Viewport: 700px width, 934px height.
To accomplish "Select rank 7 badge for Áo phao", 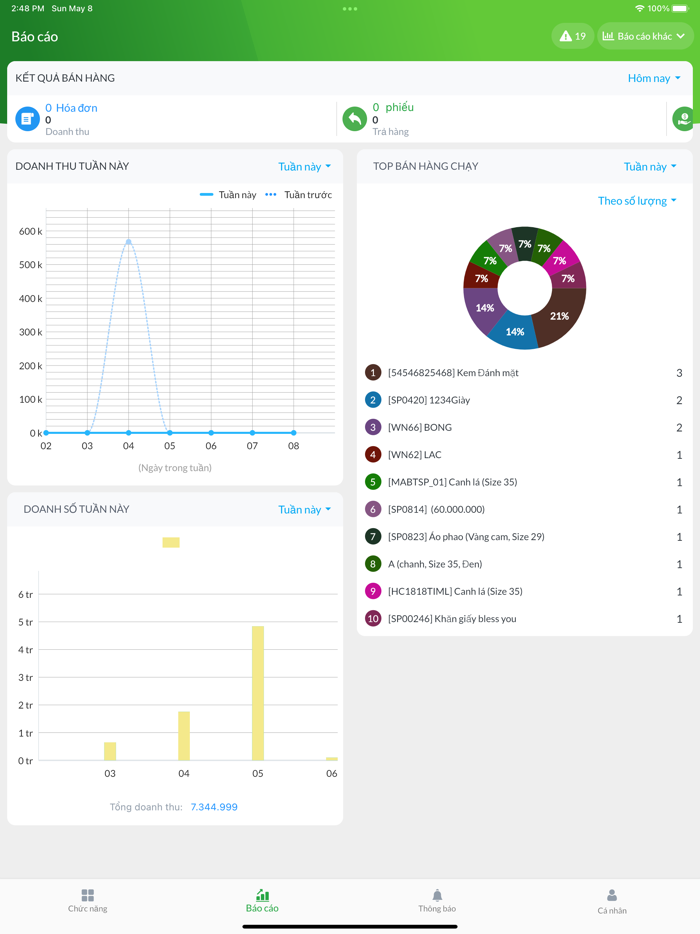I will pyautogui.click(x=373, y=537).
